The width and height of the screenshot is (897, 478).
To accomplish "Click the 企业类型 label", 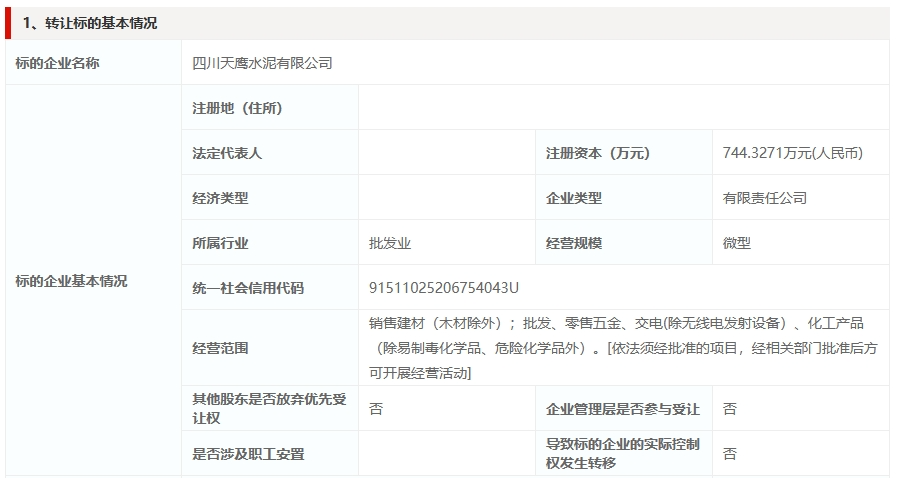I will click(x=574, y=198).
